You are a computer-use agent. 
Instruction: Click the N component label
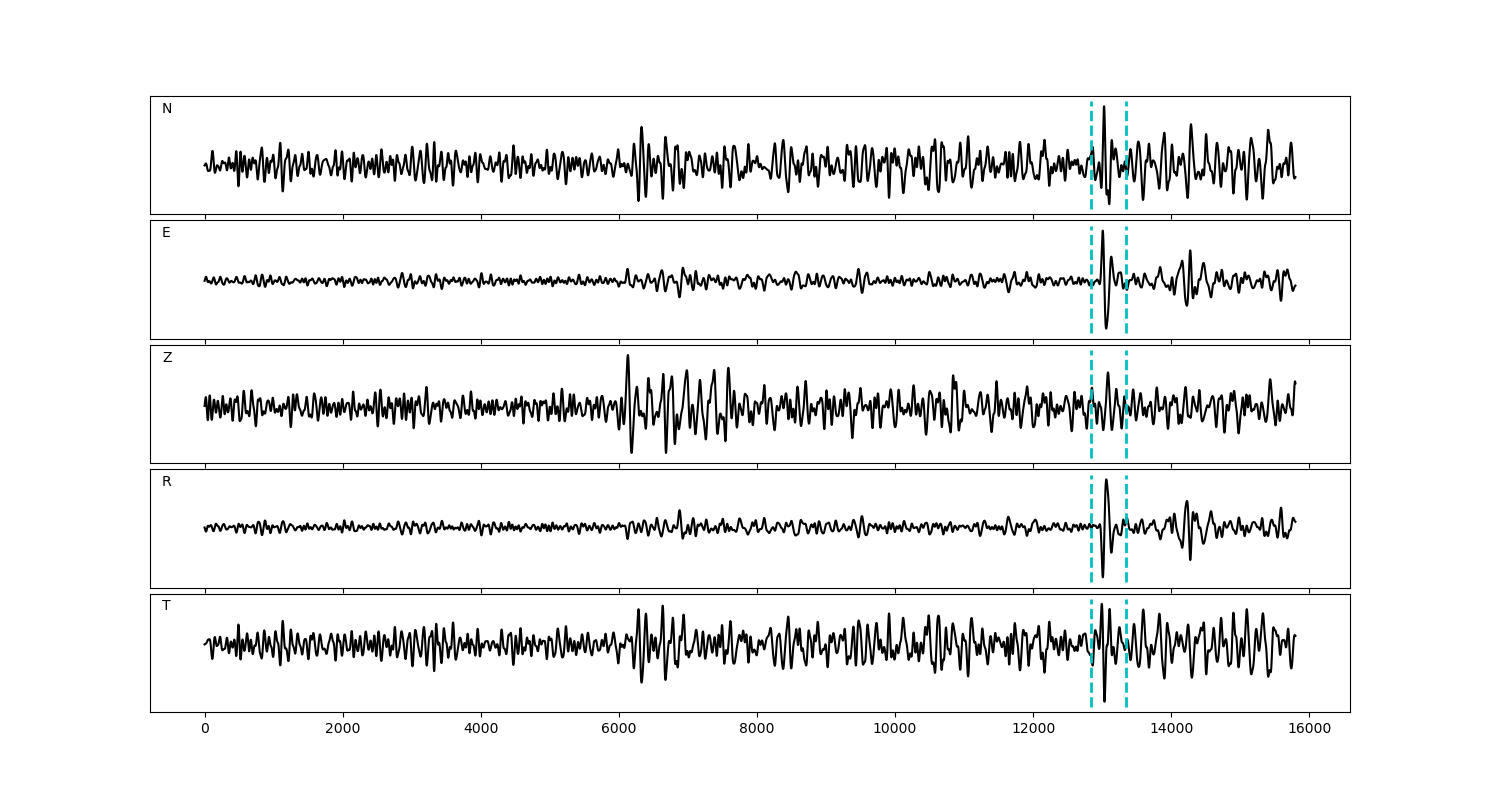click(x=167, y=109)
